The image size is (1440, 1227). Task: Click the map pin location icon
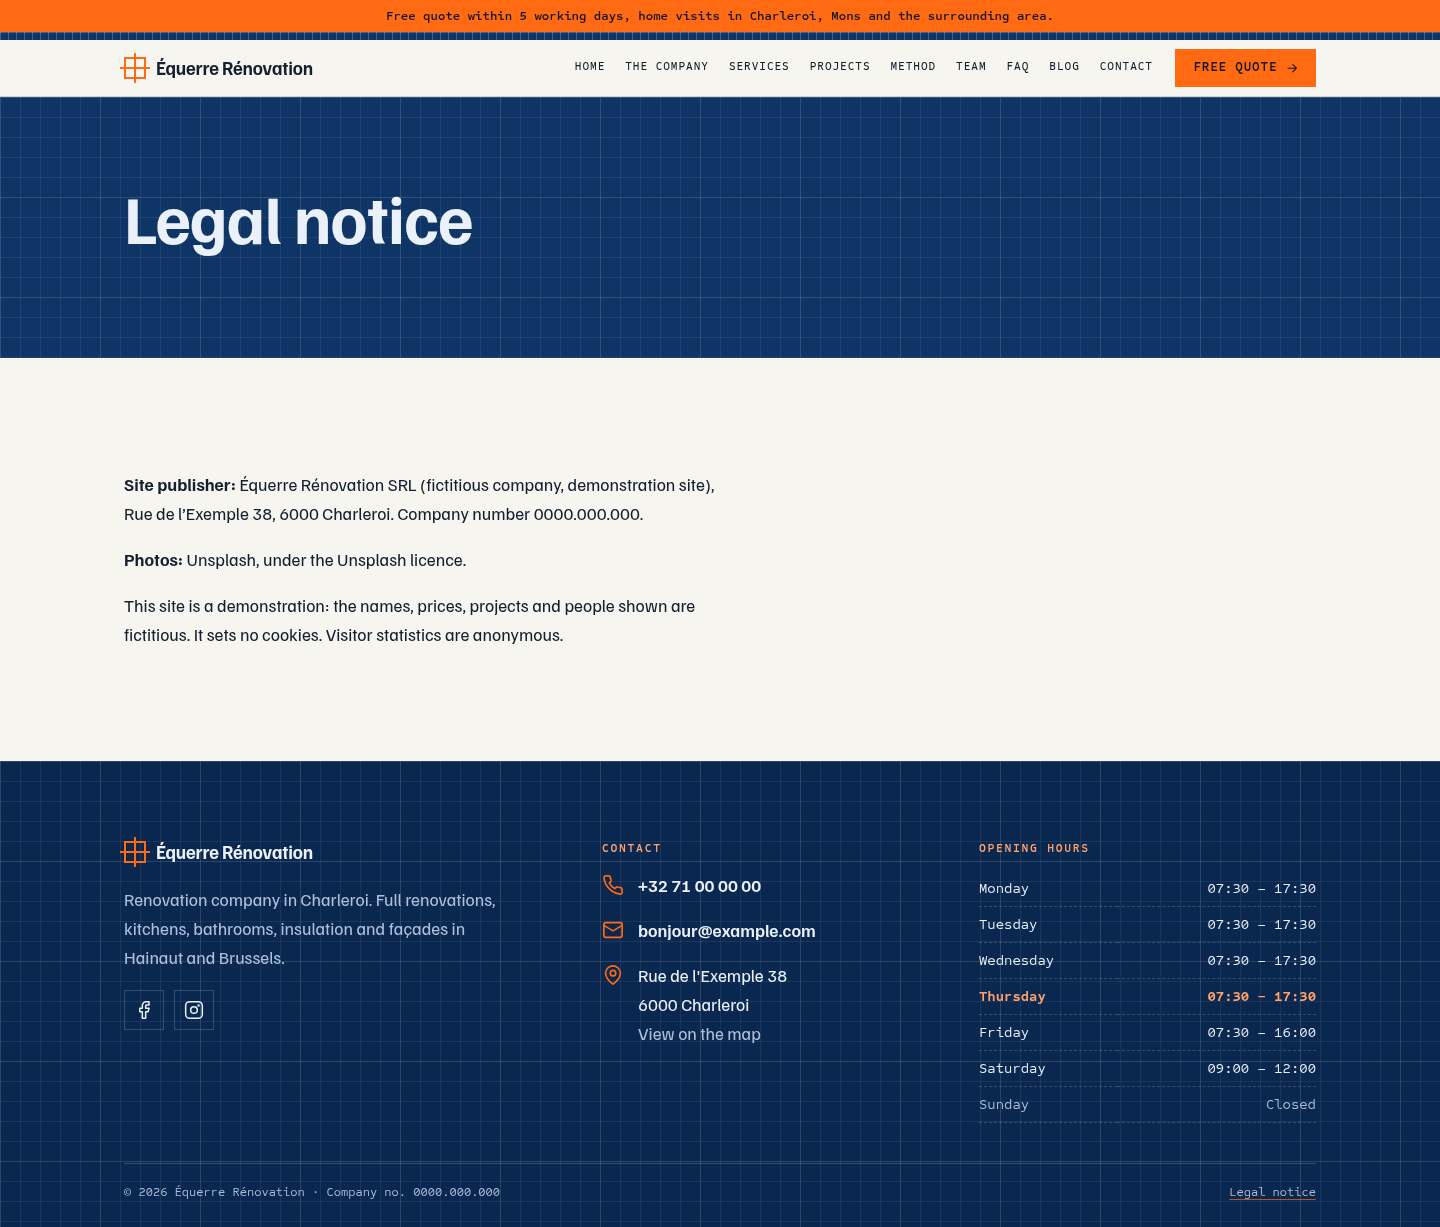pyautogui.click(x=613, y=975)
